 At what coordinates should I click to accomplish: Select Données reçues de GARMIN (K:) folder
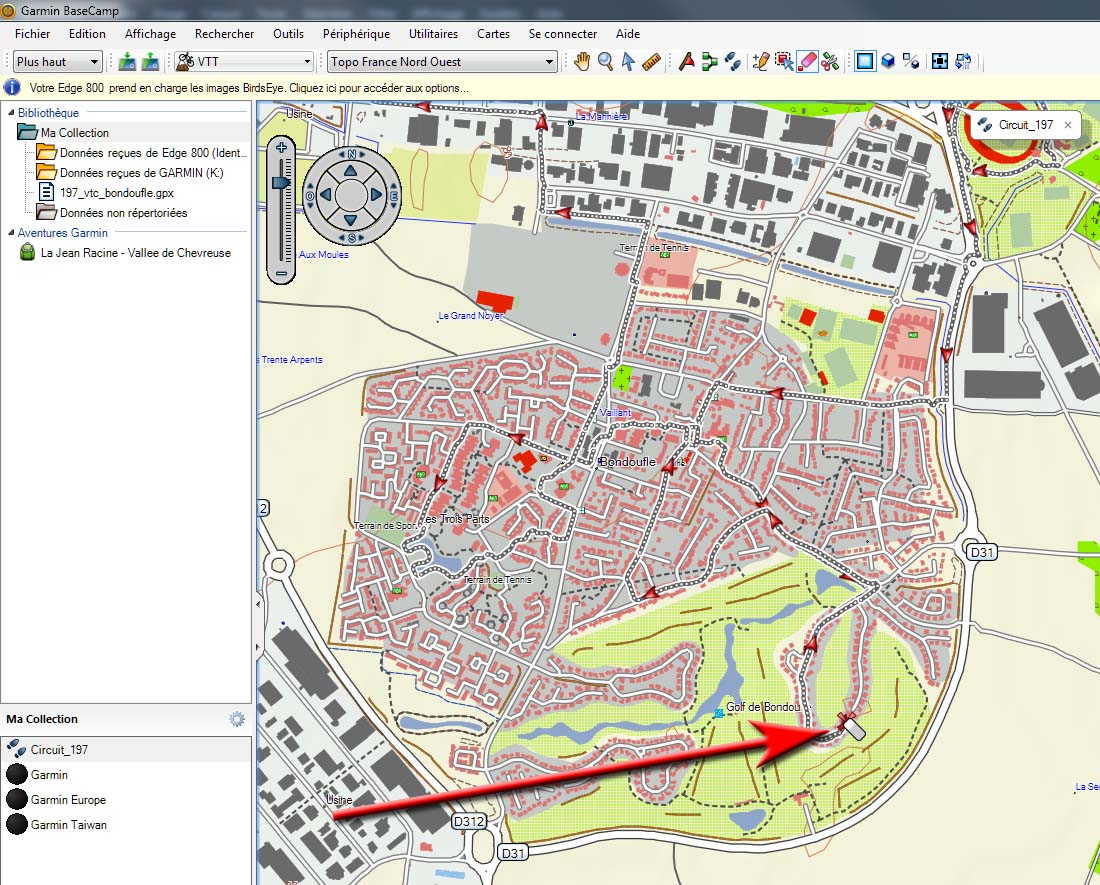point(141,173)
